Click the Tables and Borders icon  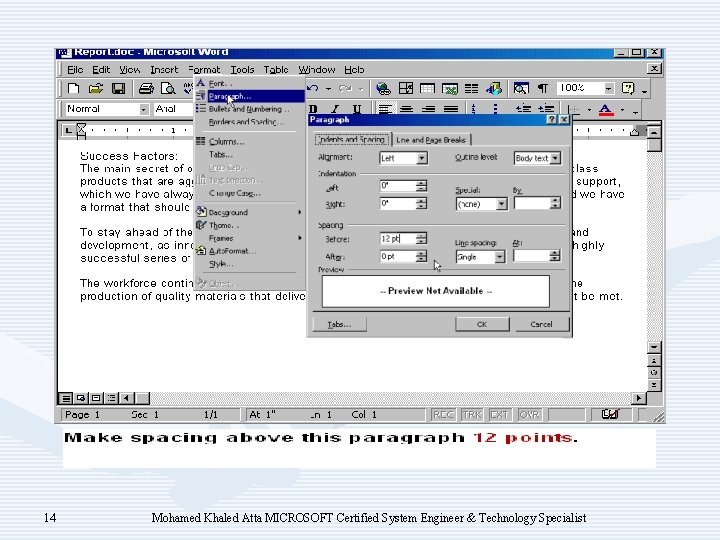coord(406,88)
